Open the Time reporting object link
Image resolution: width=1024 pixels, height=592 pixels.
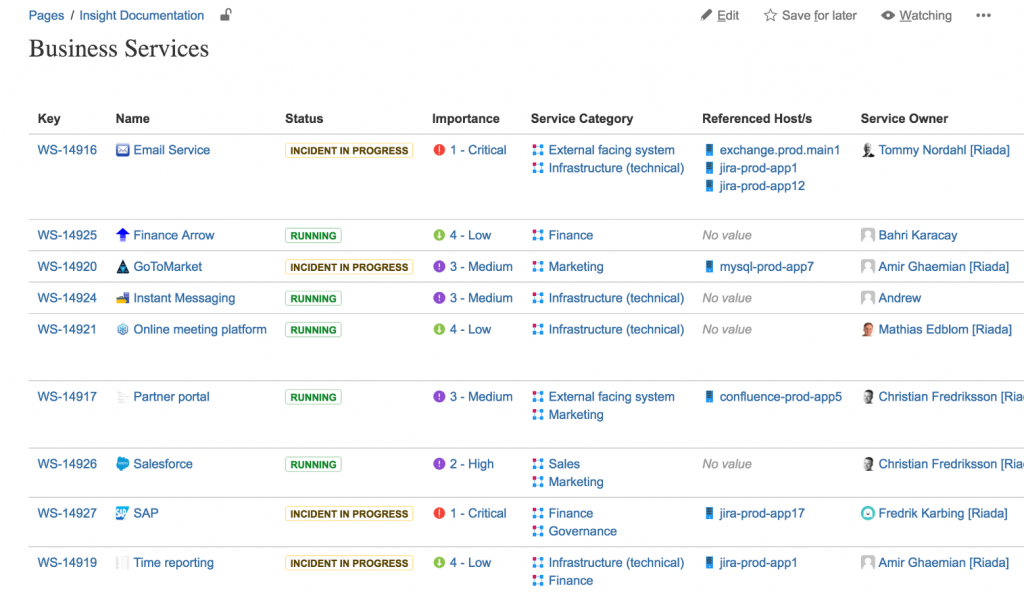tap(173, 563)
